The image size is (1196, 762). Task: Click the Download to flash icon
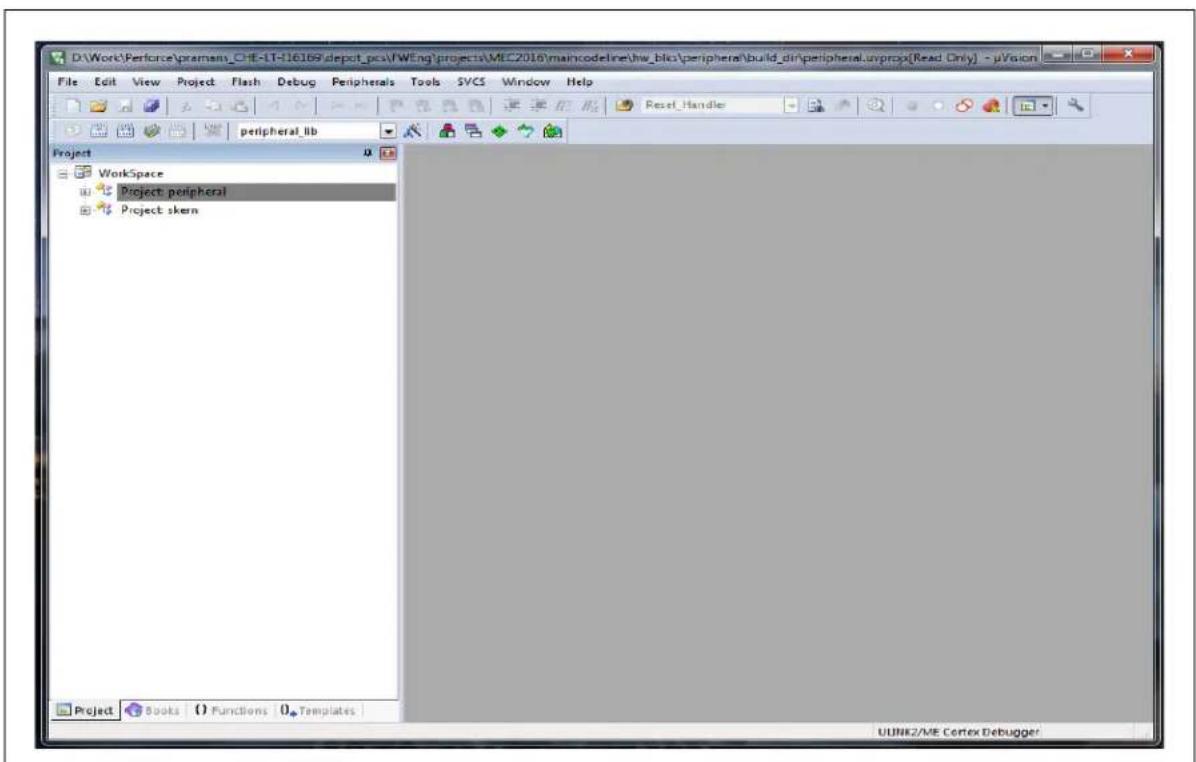tap(212, 131)
